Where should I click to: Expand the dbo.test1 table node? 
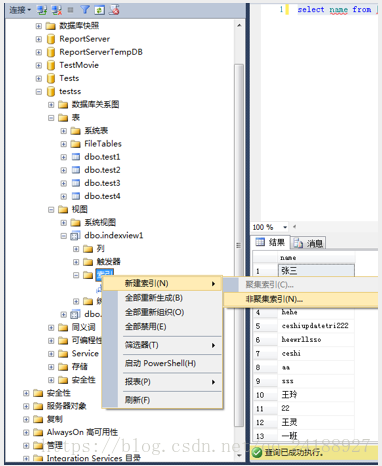[x=64, y=157]
